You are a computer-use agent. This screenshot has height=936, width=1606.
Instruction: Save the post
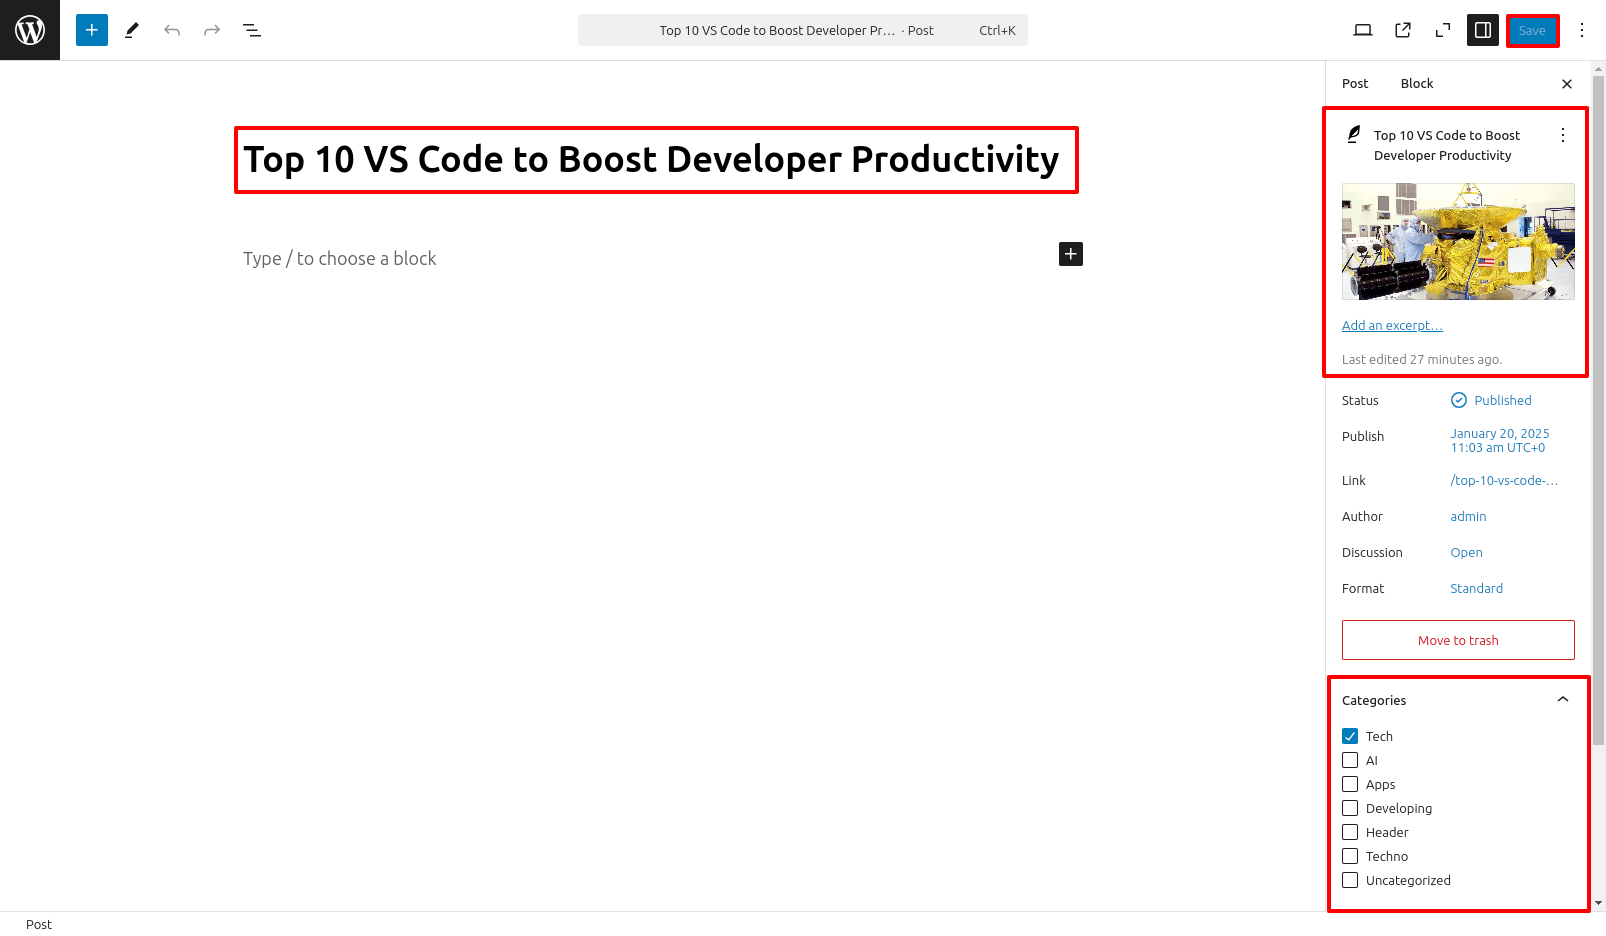(1532, 30)
